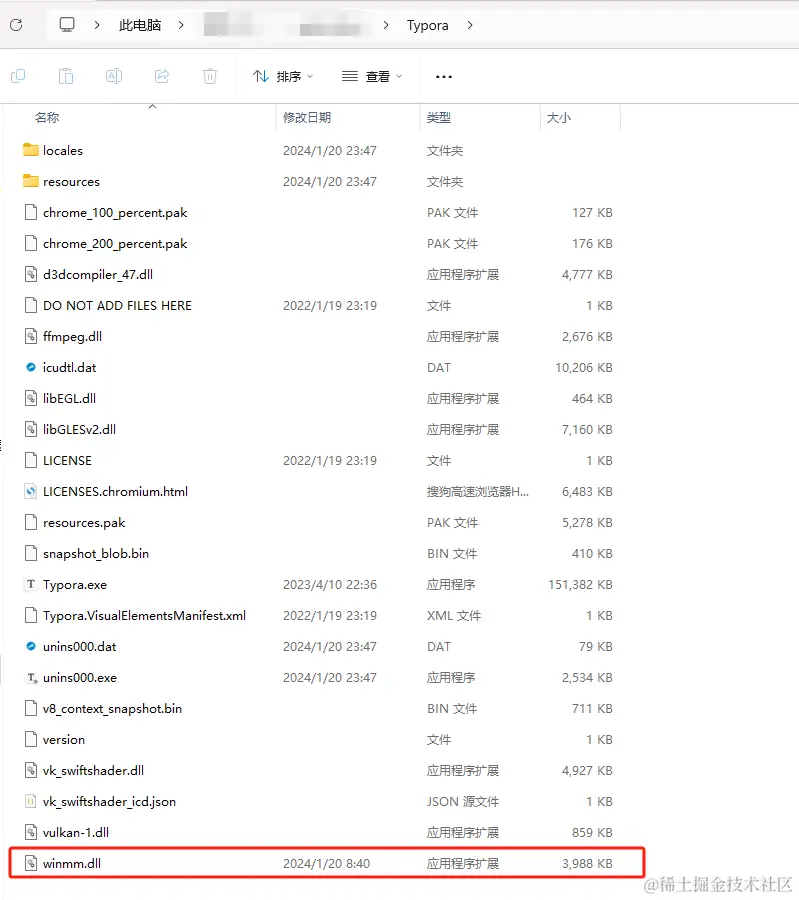Click the snapshot_blob.bin file icon
The height and width of the screenshot is (900, 799).
[31, 553]
